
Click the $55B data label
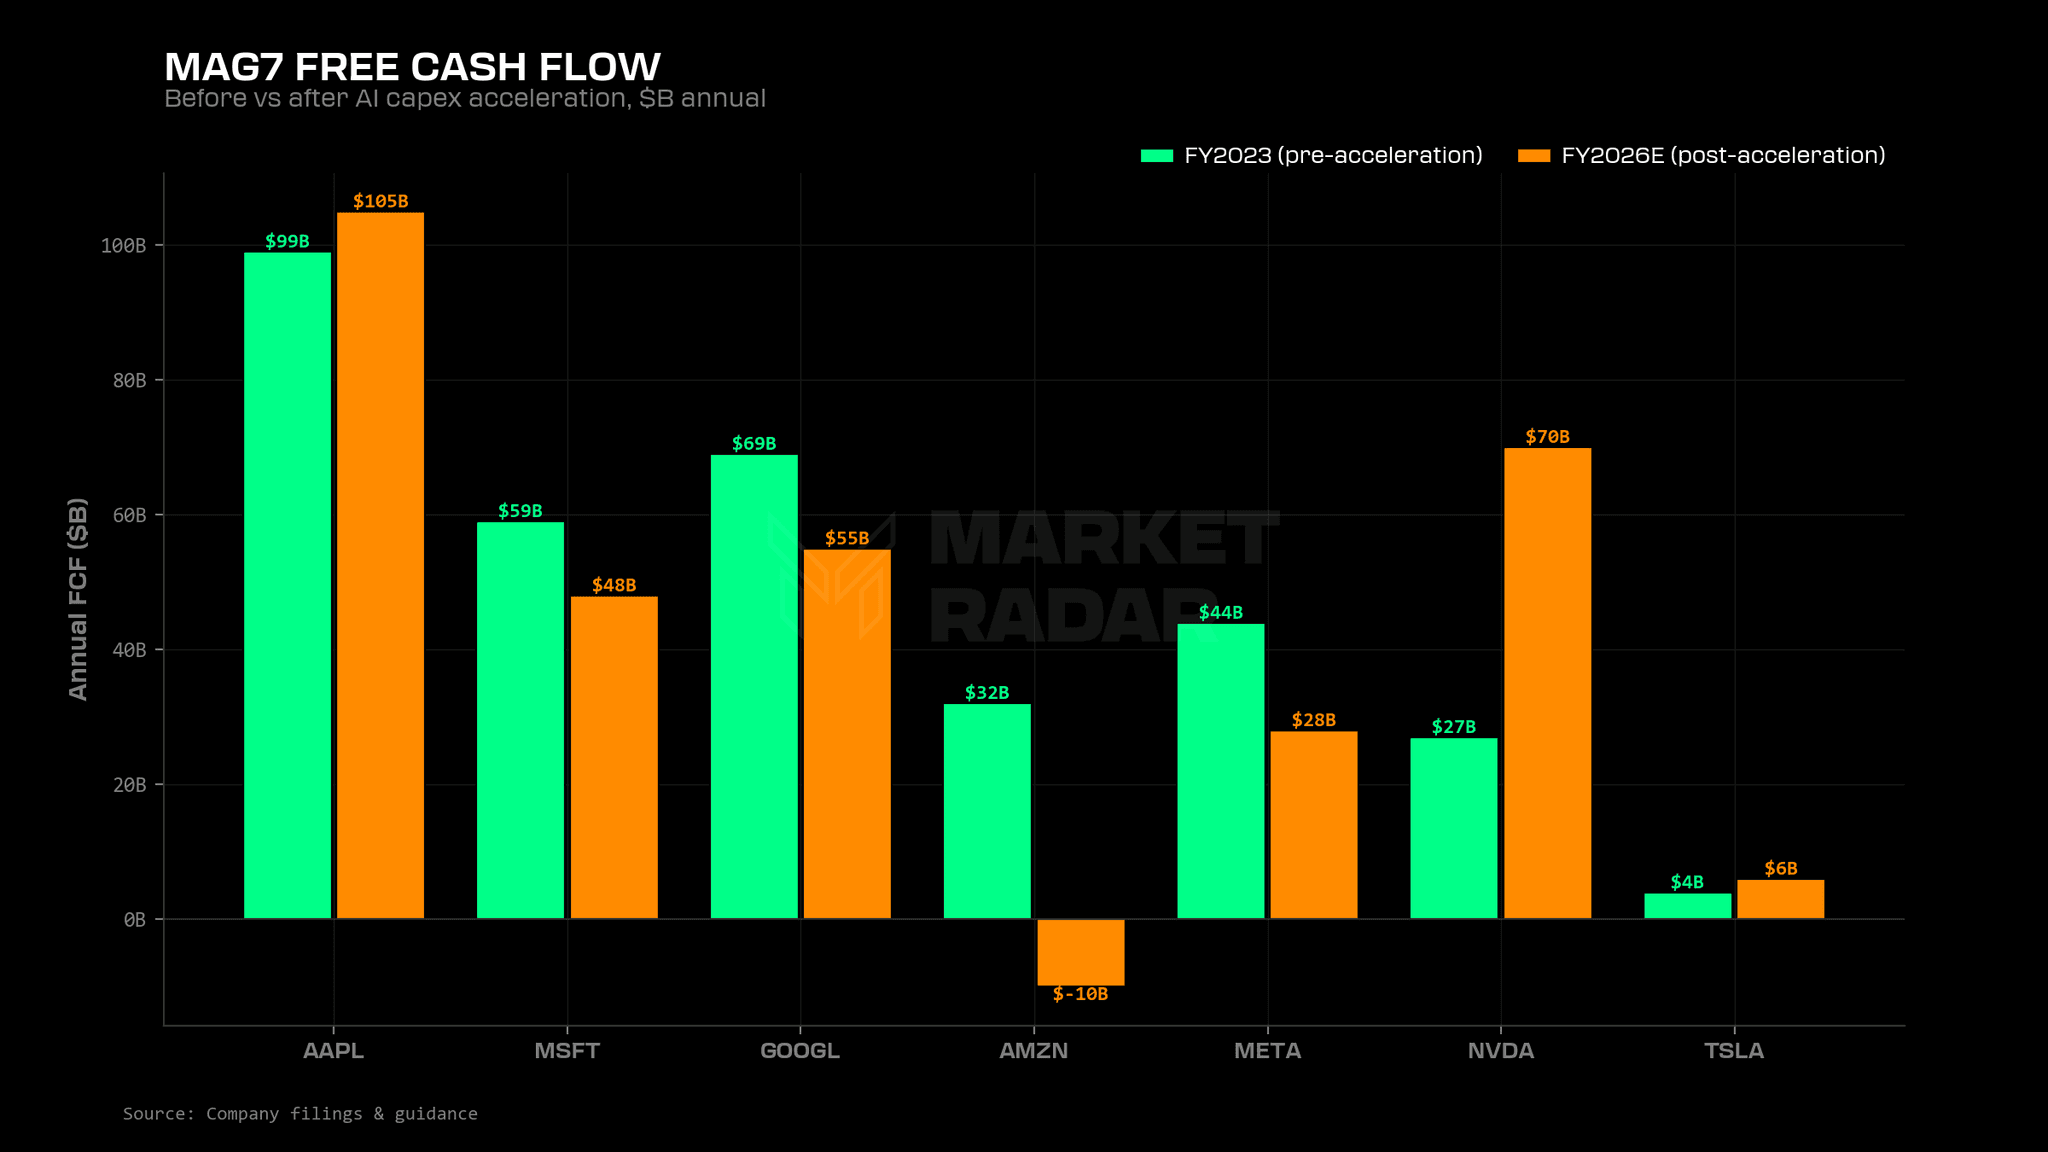[x=847, y=538]
